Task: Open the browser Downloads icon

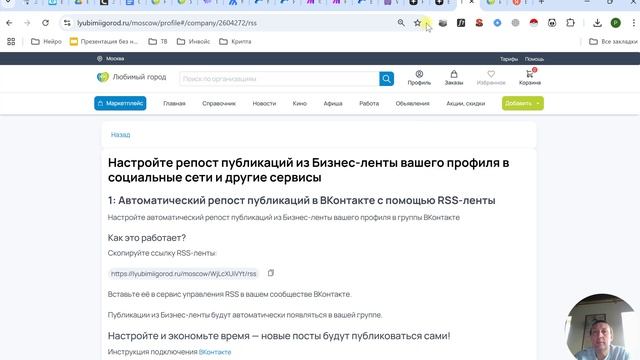Action: click(x=597, y=23)
